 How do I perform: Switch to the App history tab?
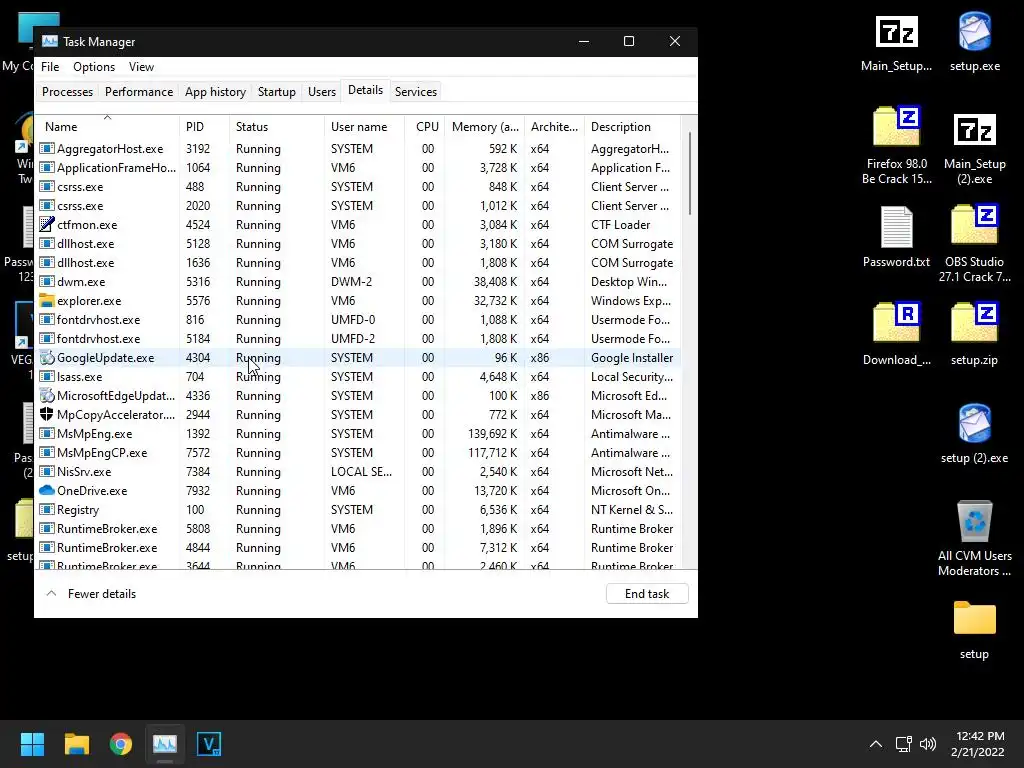coord(216,92)
